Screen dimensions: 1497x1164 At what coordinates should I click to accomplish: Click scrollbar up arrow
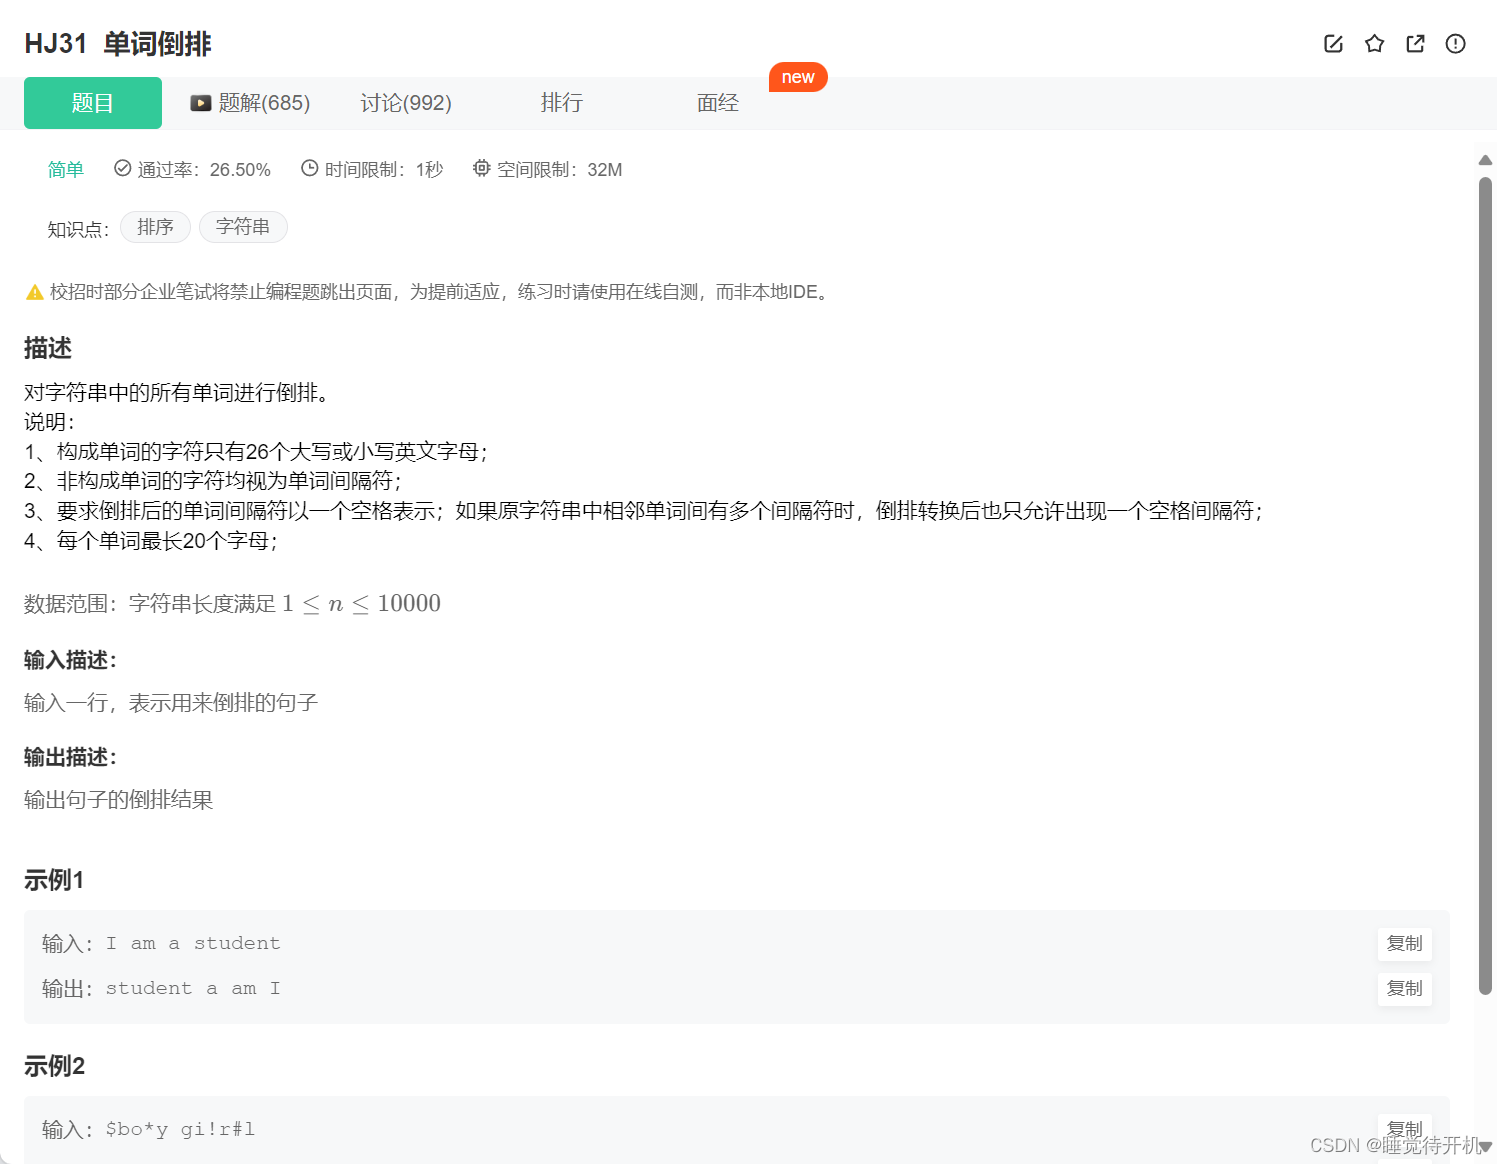click(1485, 160)
